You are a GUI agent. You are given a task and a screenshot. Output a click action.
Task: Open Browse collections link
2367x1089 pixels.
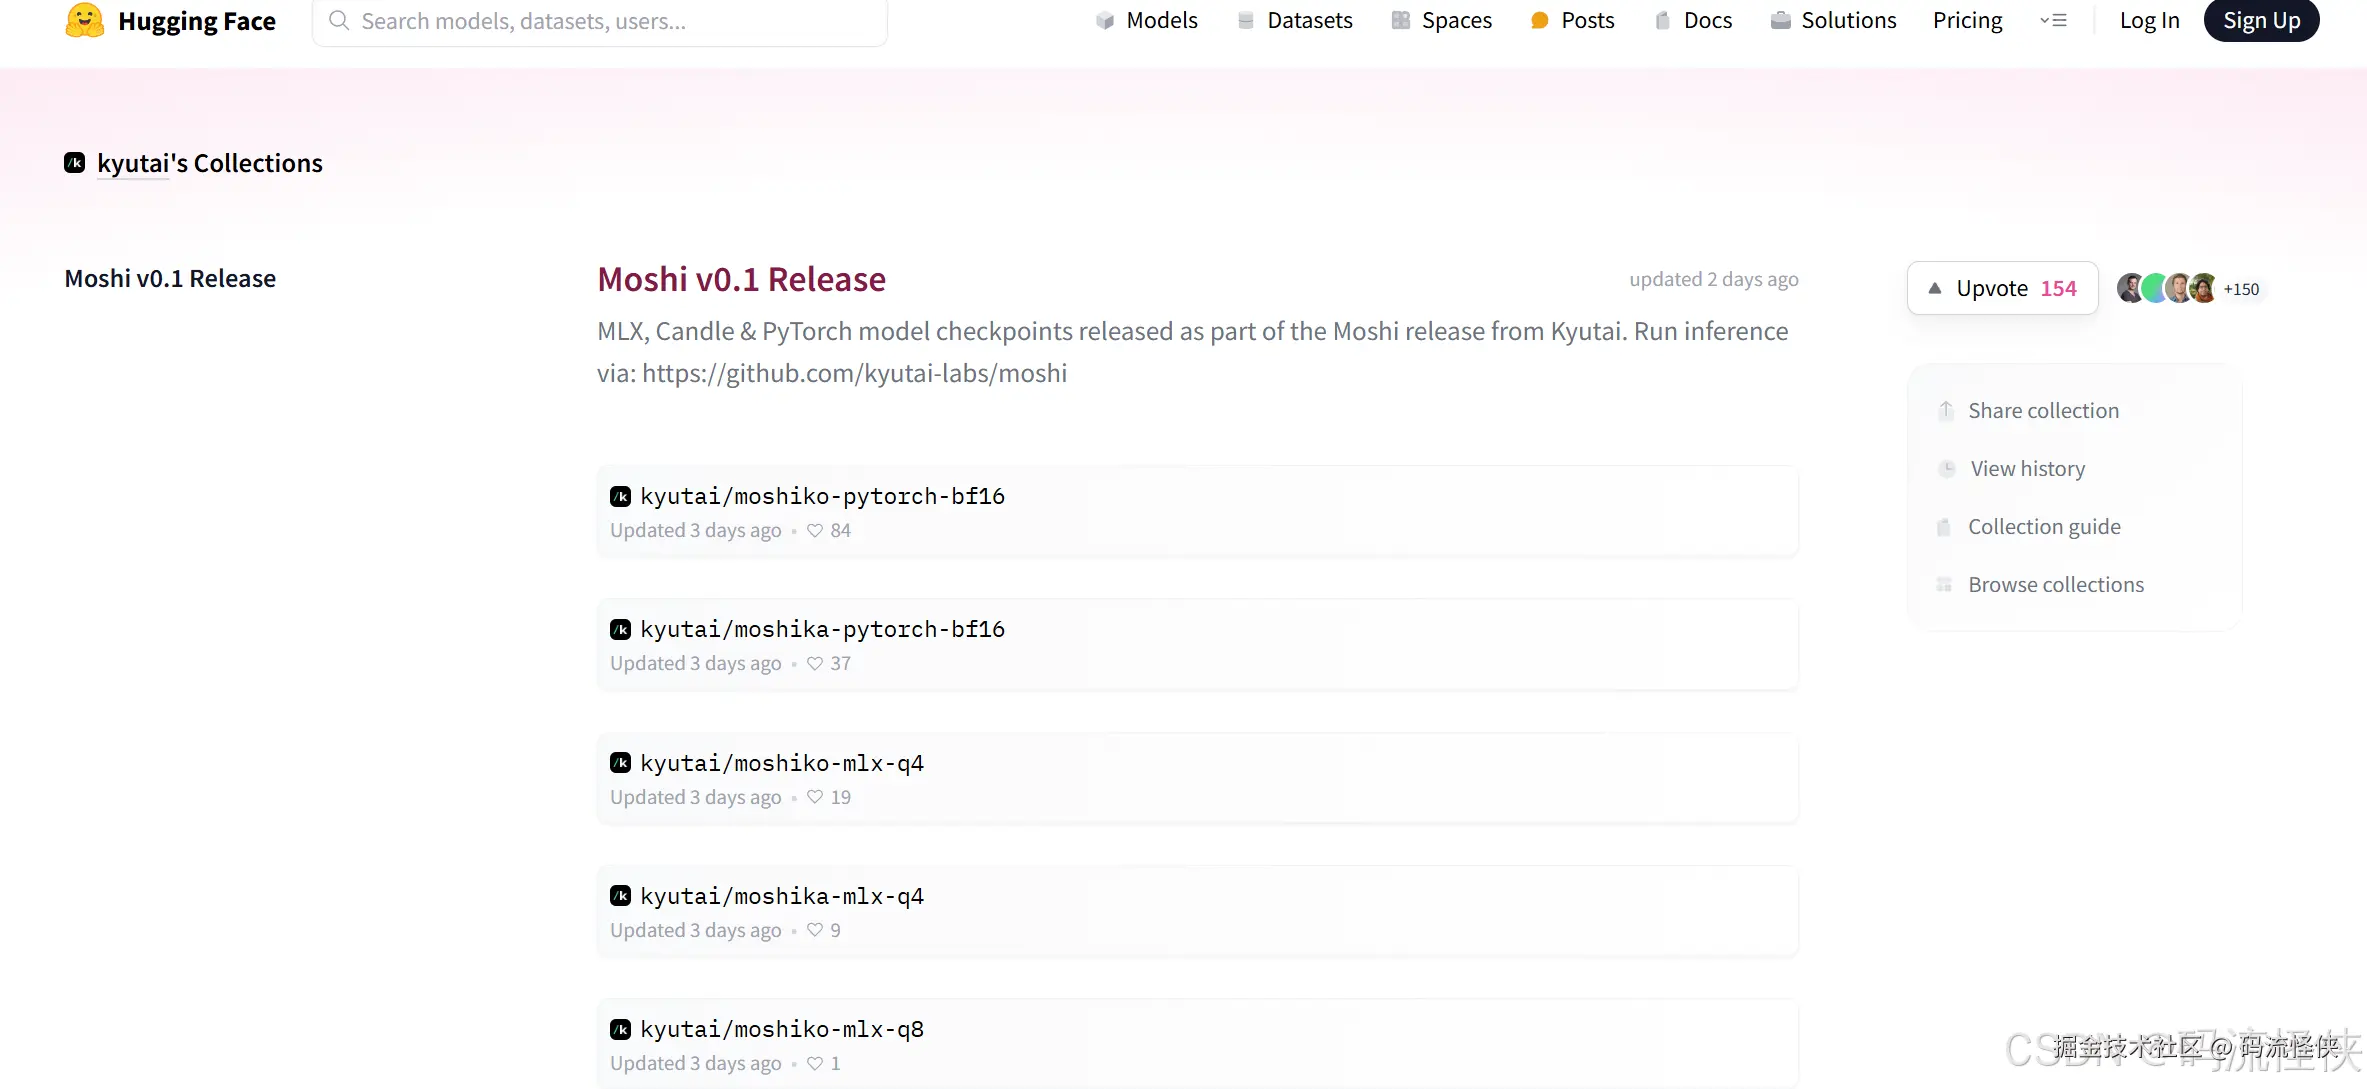(x=2041, y=585)
